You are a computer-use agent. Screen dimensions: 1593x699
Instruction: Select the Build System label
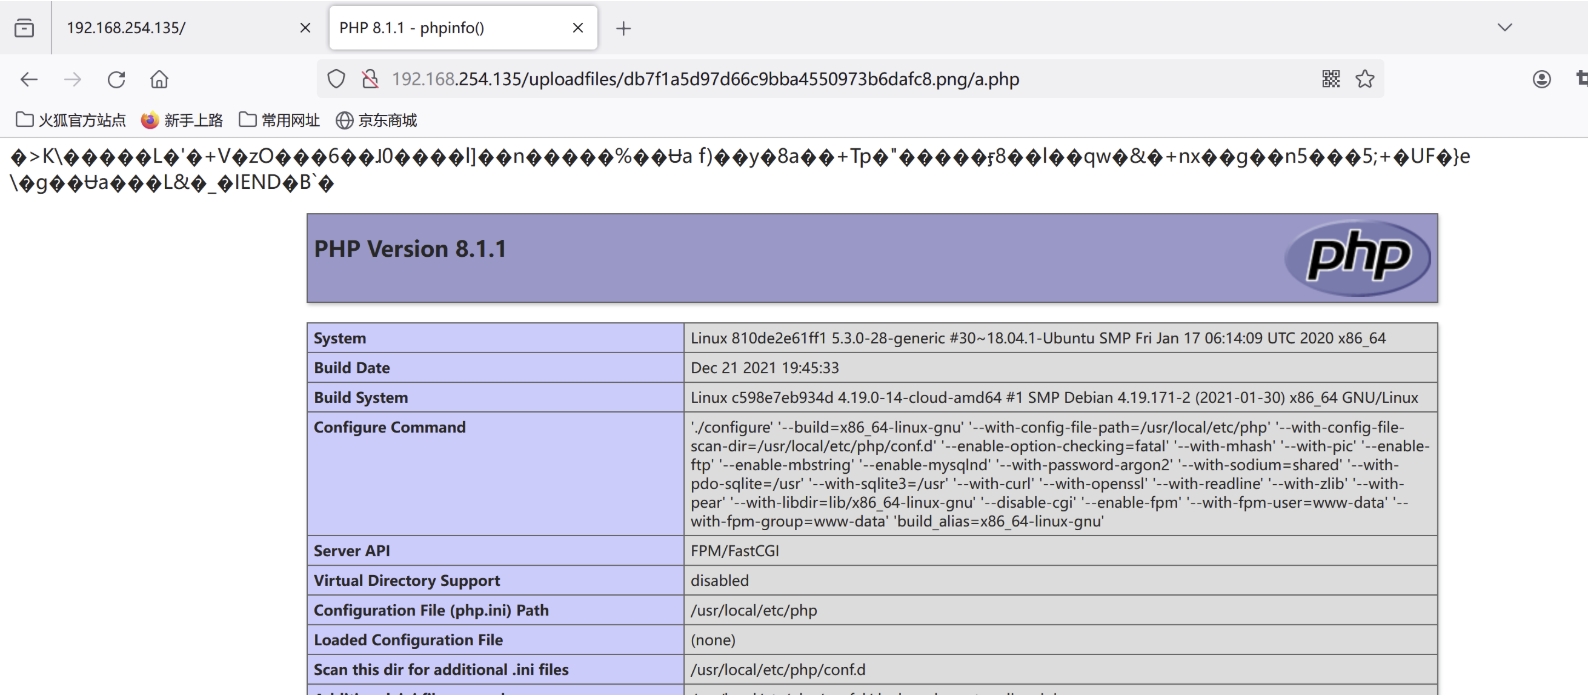361,397
